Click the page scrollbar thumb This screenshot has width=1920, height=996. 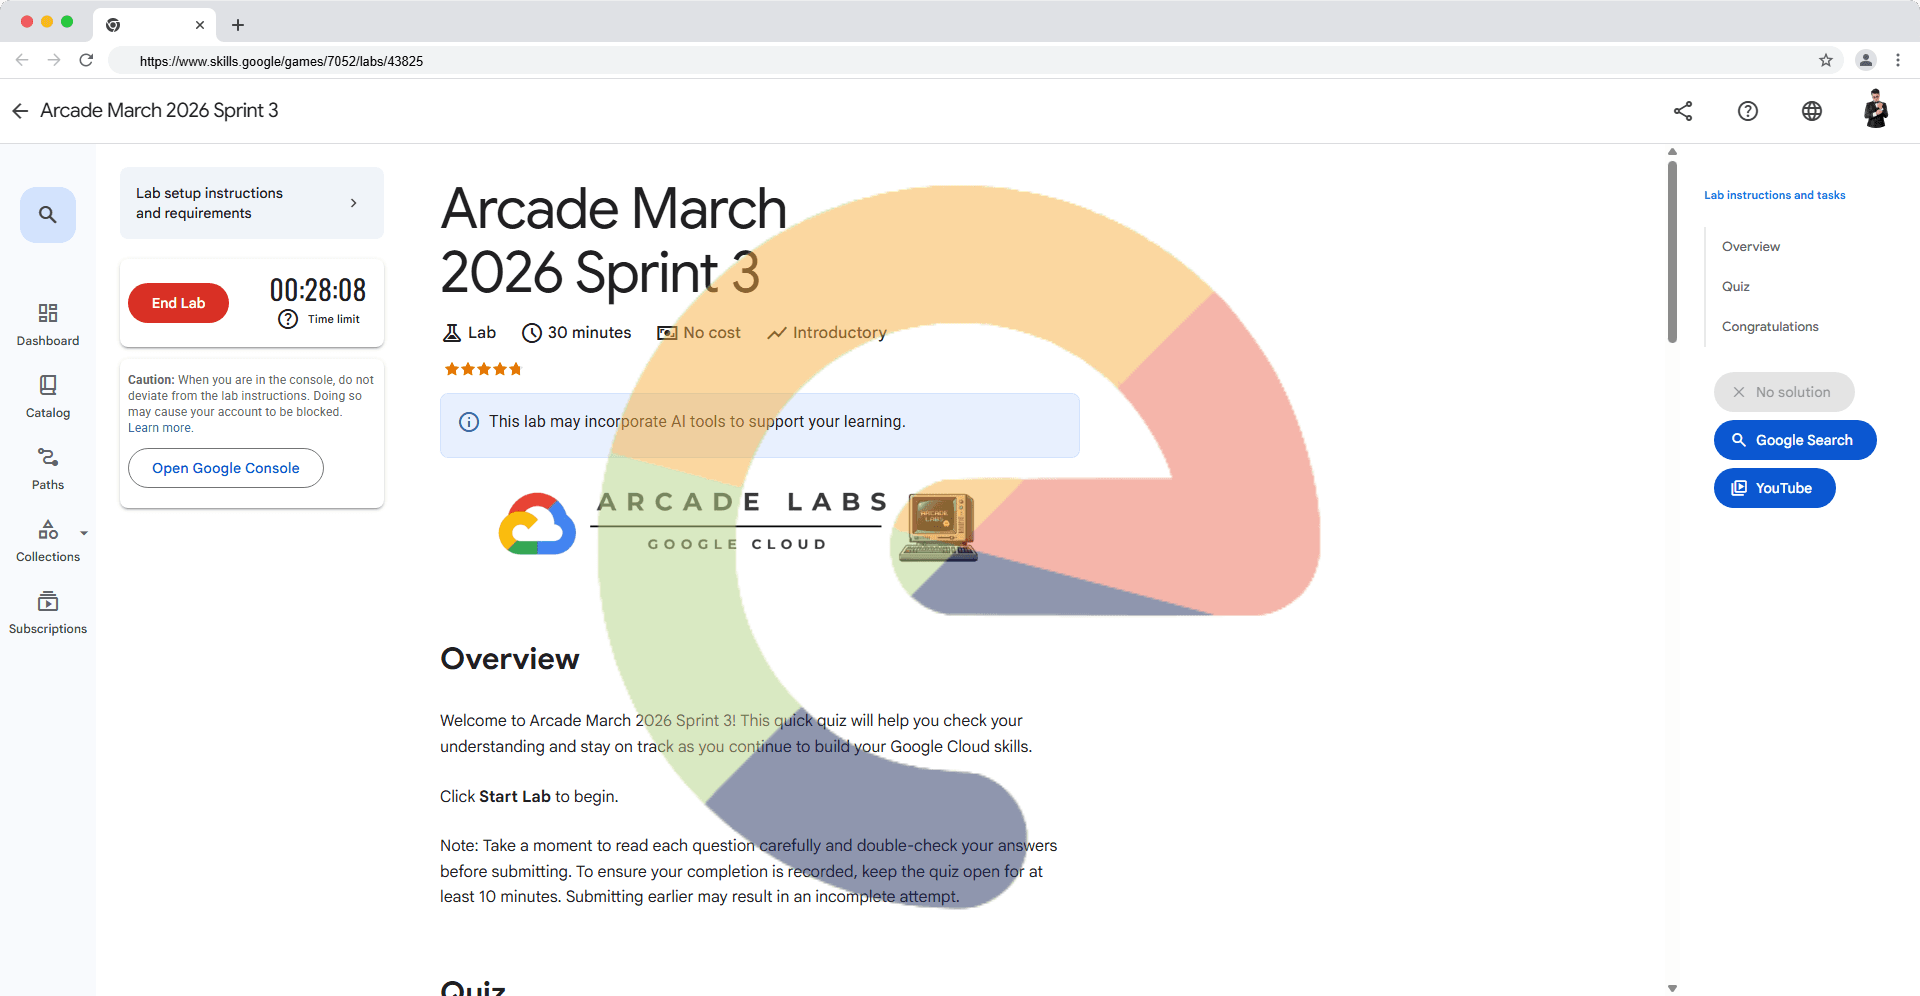click(1672, 250)
